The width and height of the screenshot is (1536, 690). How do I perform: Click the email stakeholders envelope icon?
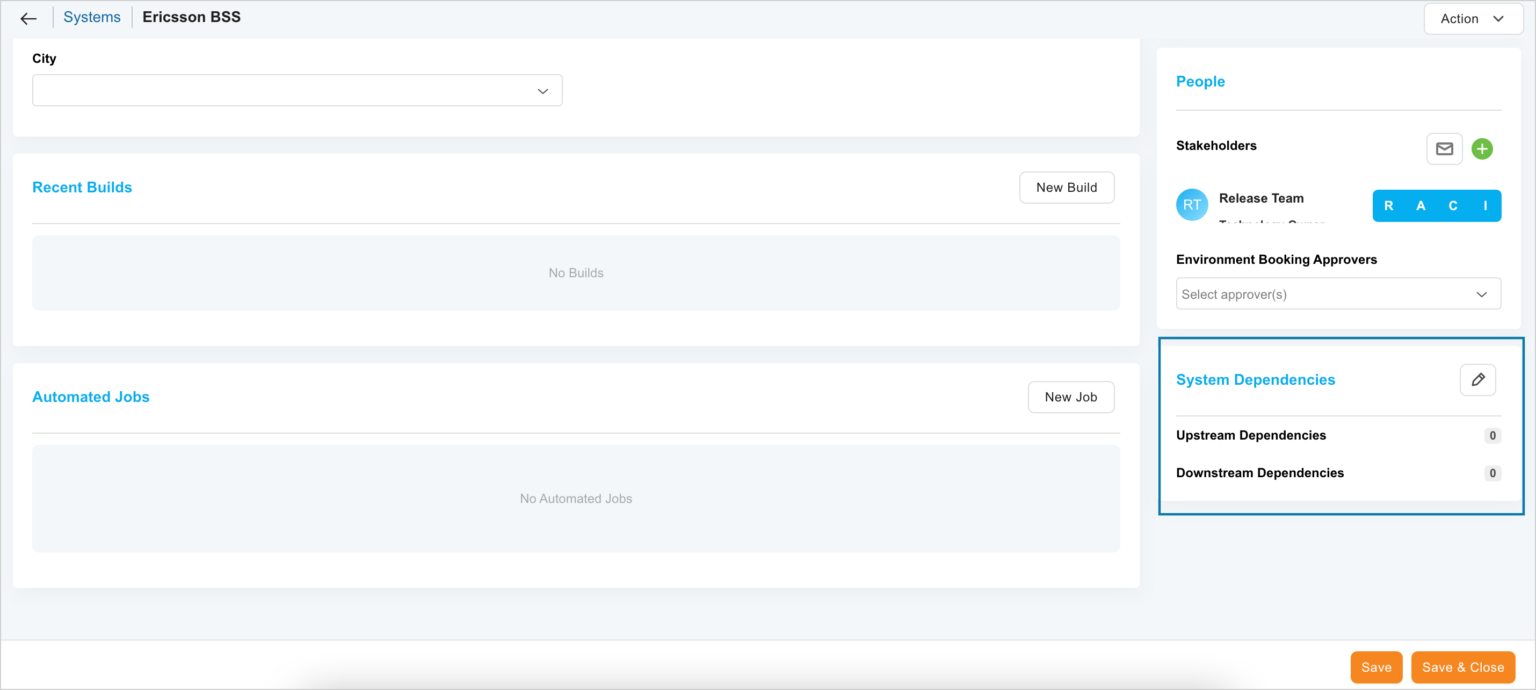pos(1444,149)
